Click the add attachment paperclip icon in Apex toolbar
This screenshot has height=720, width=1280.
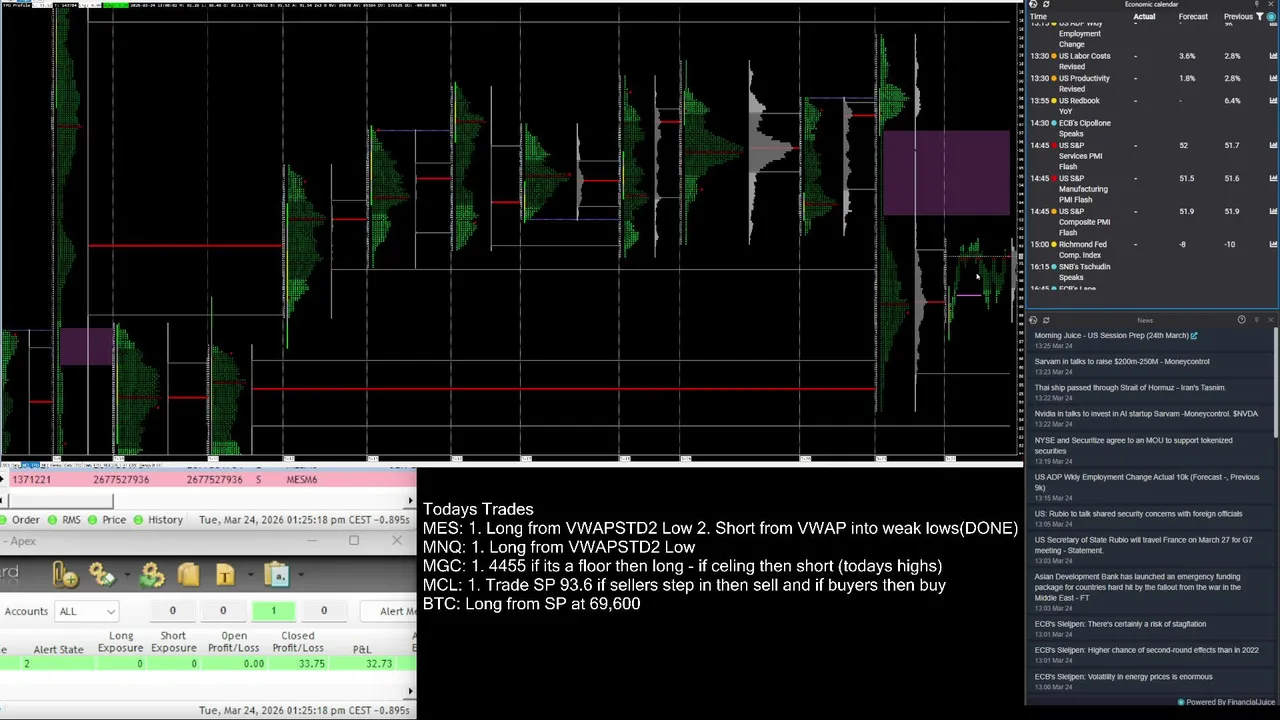[x=64, y=575]
